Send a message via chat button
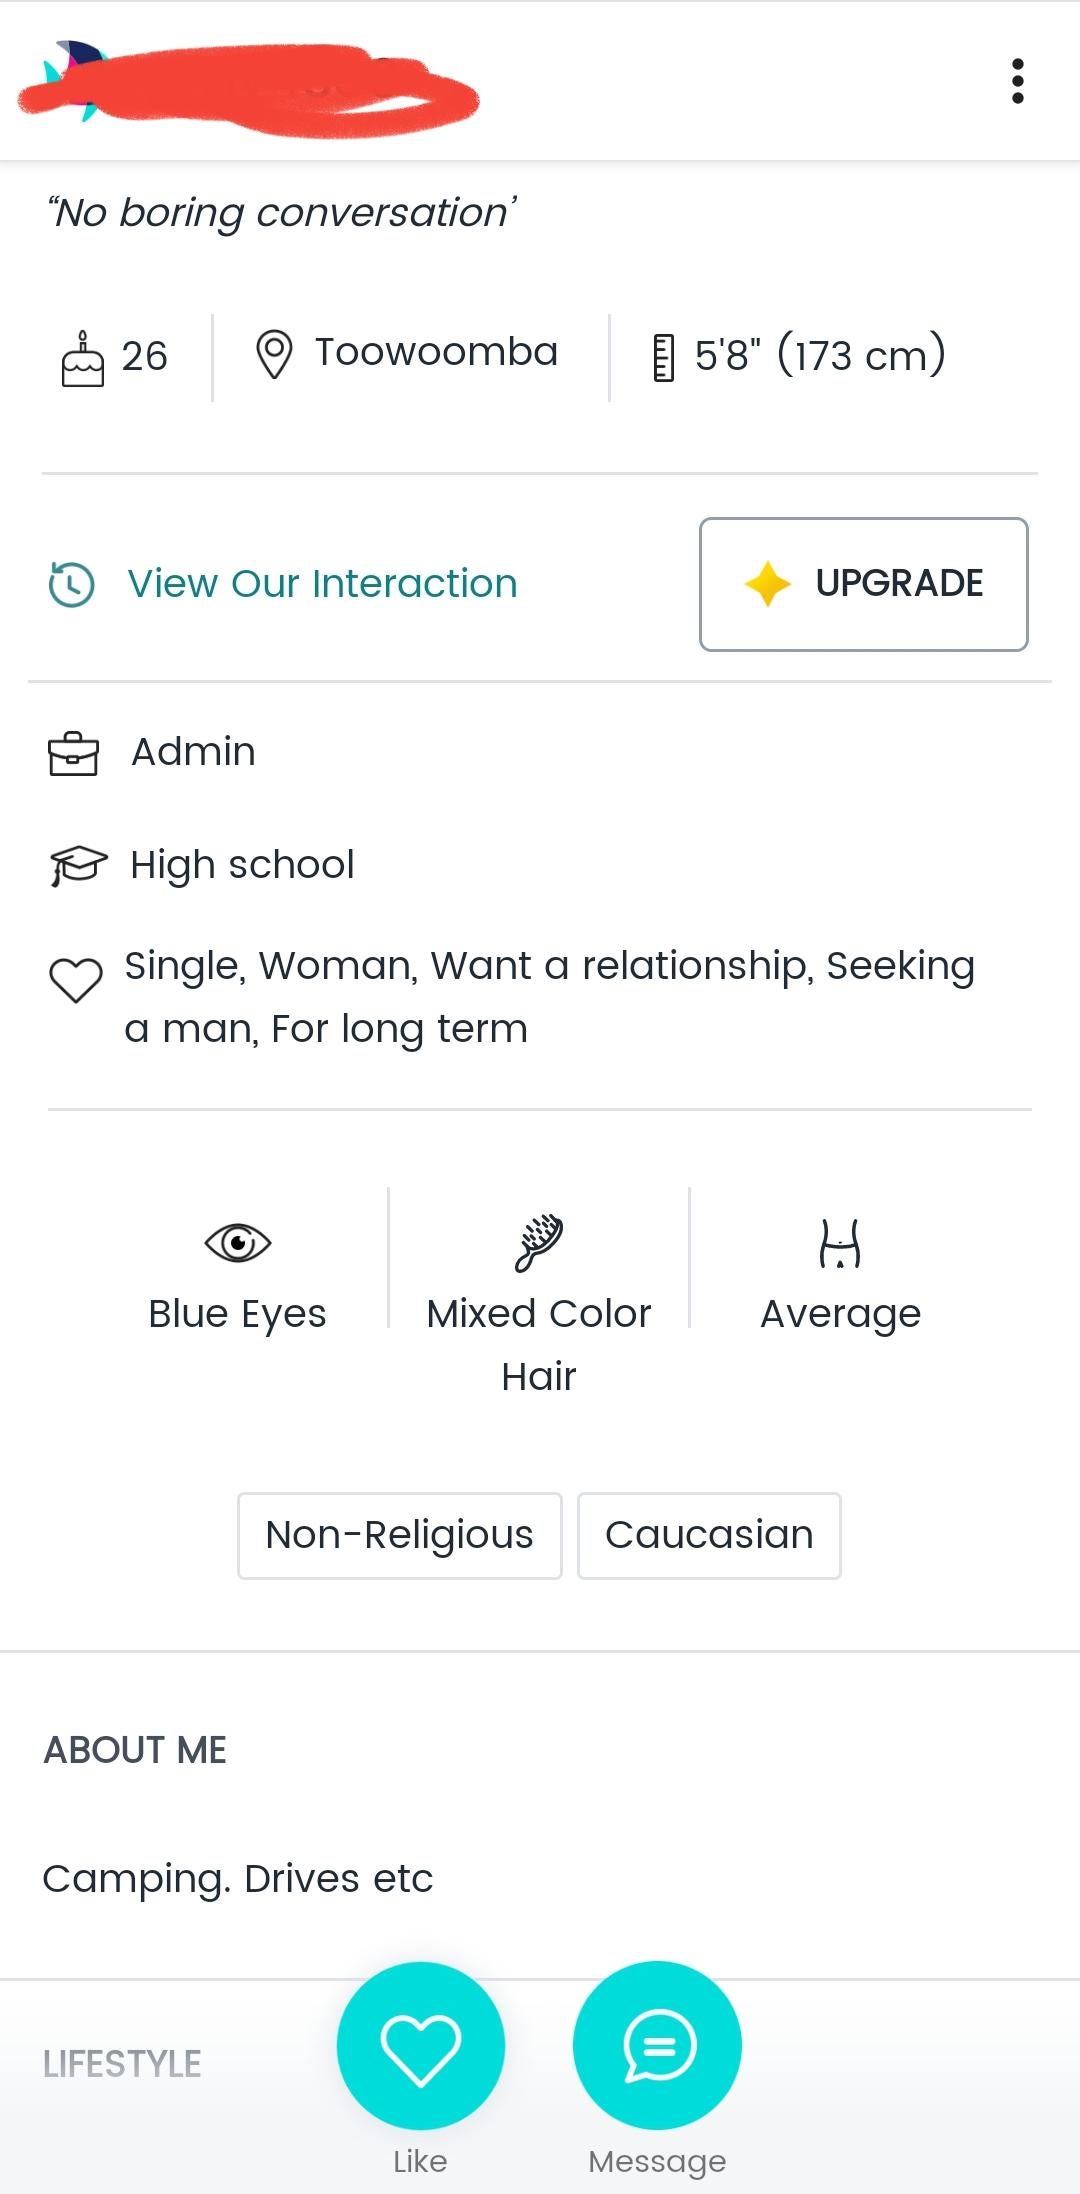This screenshot has height=2194, width=1080. pos(657,2046)
